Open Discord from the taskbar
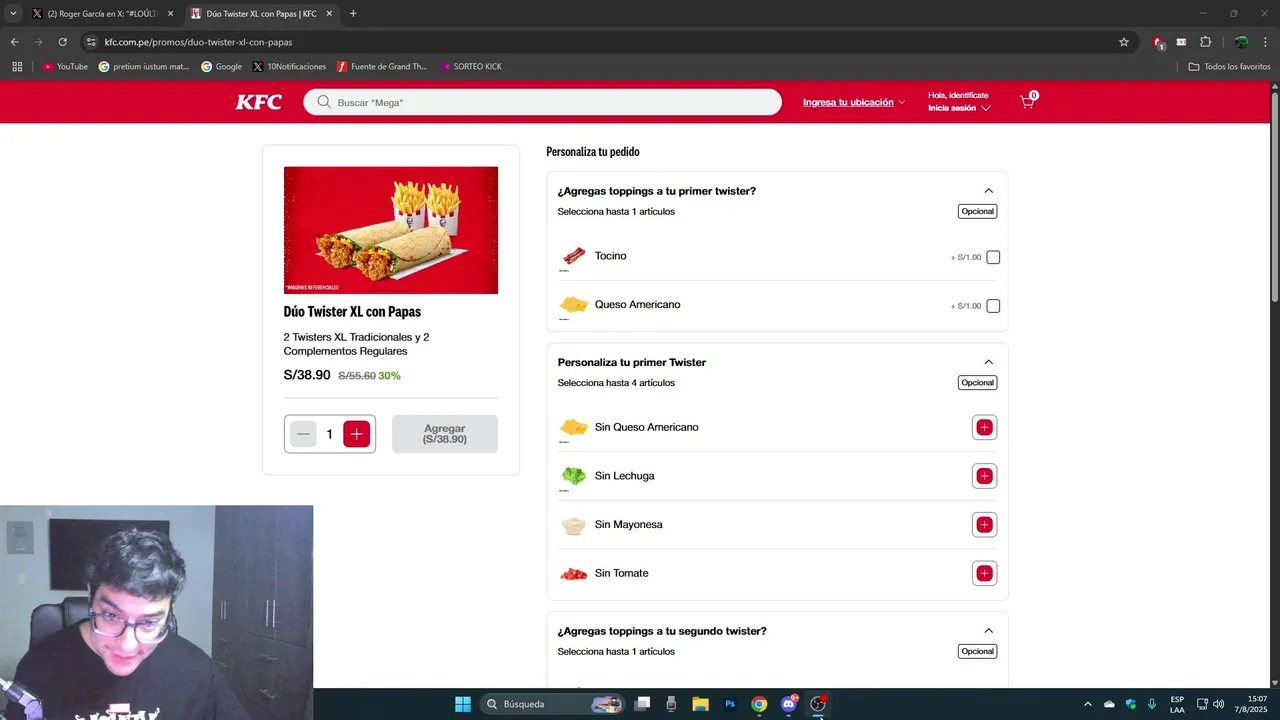Screen dimensions: 1280x720 pyautogui.click(x=789, y=704)
